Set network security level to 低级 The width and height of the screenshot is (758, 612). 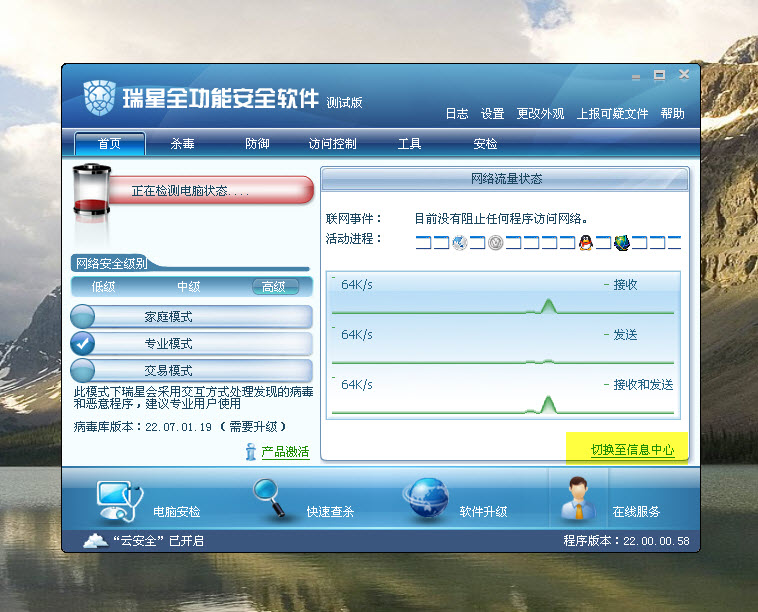pos(103,287)
